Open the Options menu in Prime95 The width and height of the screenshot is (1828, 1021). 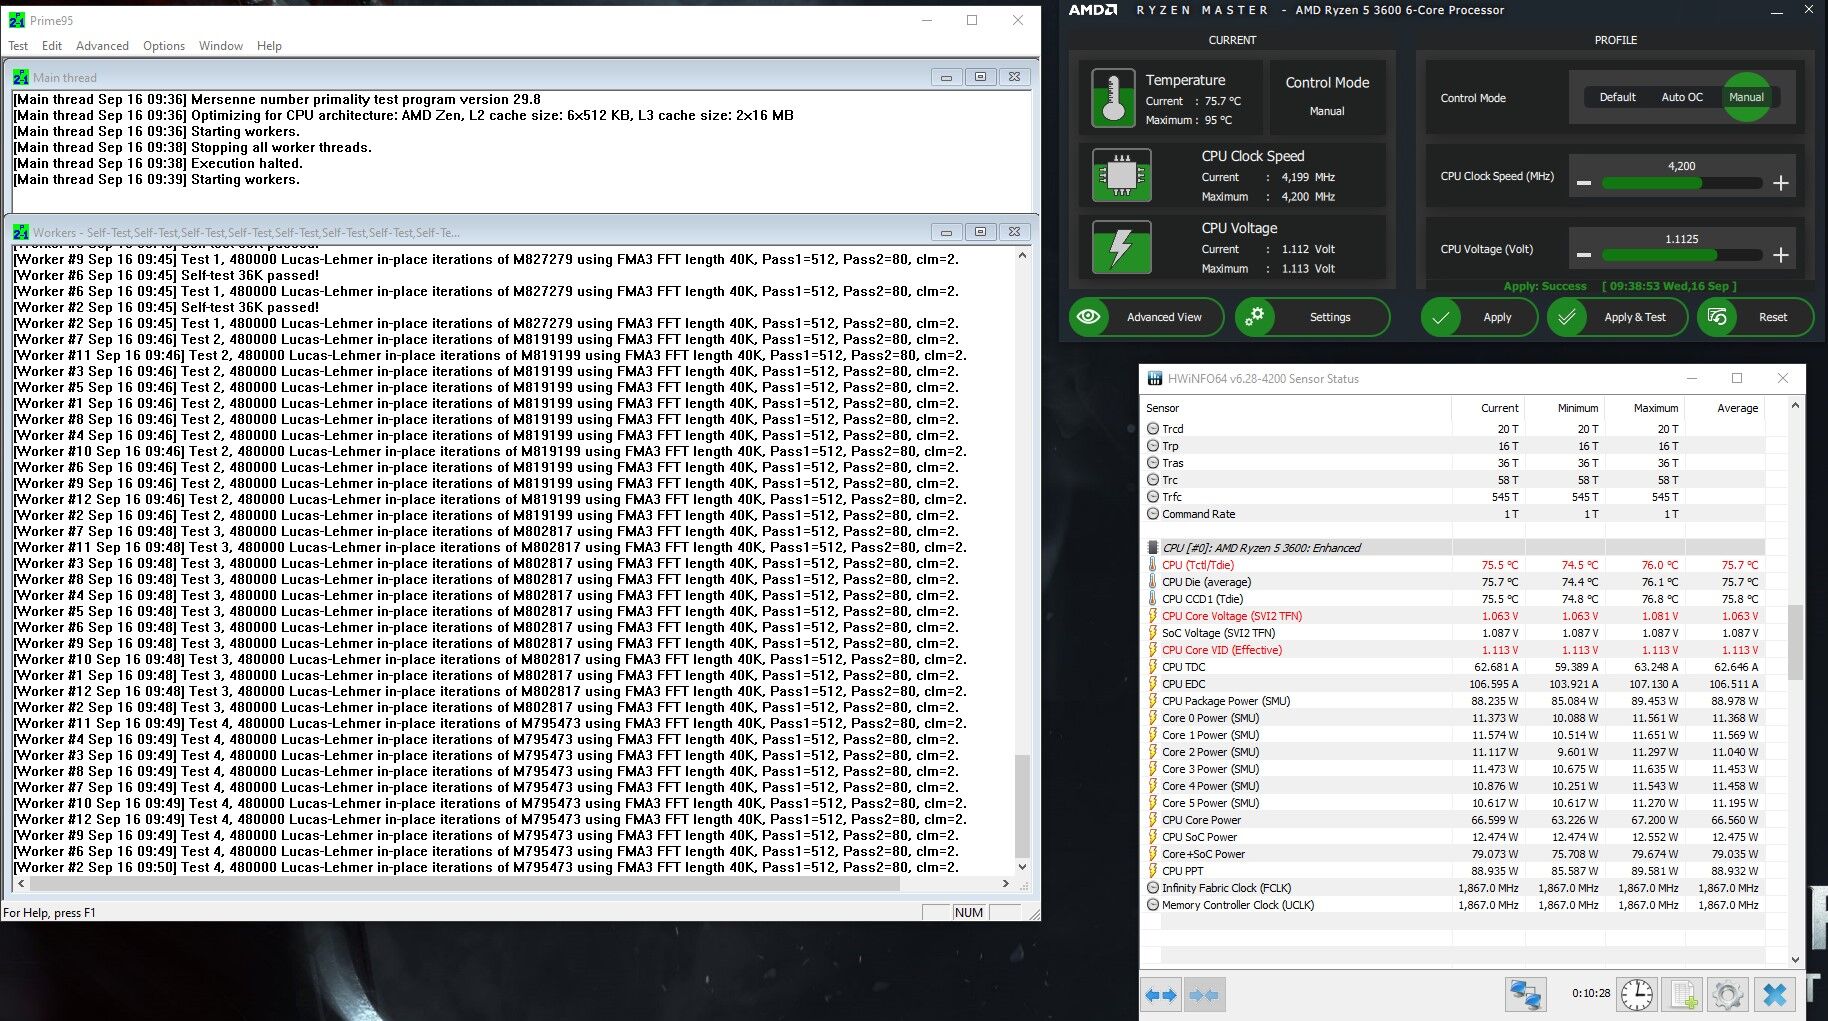pyautogui.click(x=164, y=46)
